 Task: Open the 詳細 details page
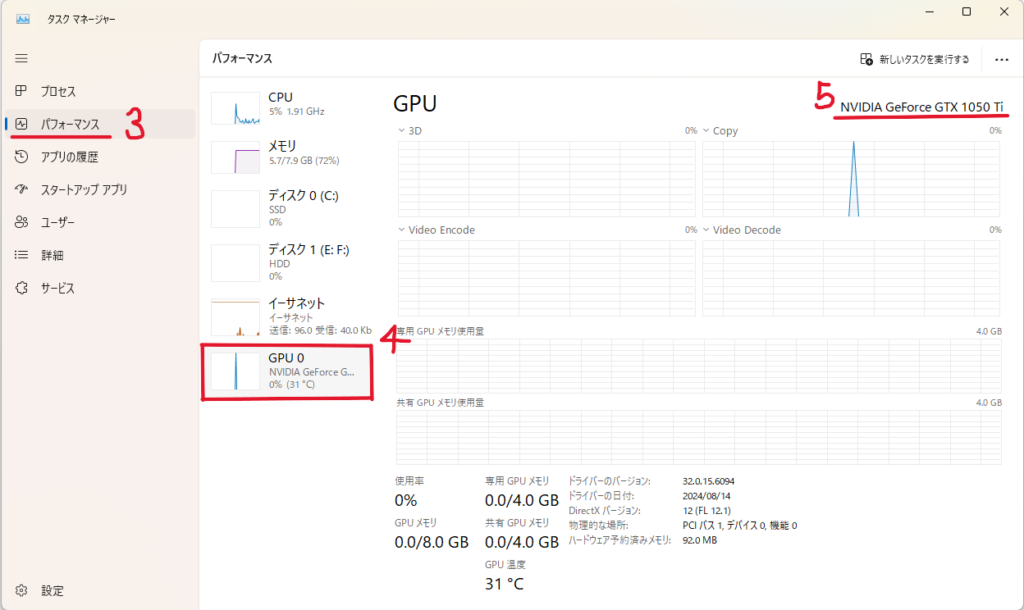click(52, 255)
